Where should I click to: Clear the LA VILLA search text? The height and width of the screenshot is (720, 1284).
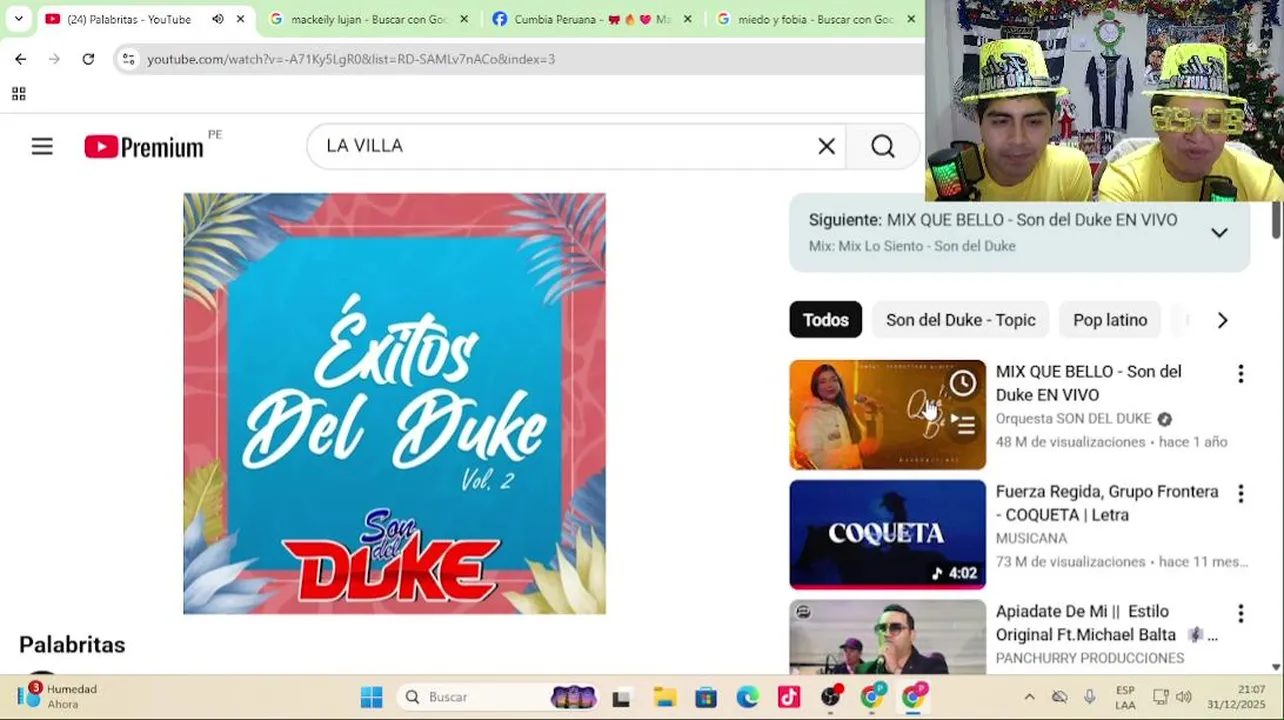point(826,146)
